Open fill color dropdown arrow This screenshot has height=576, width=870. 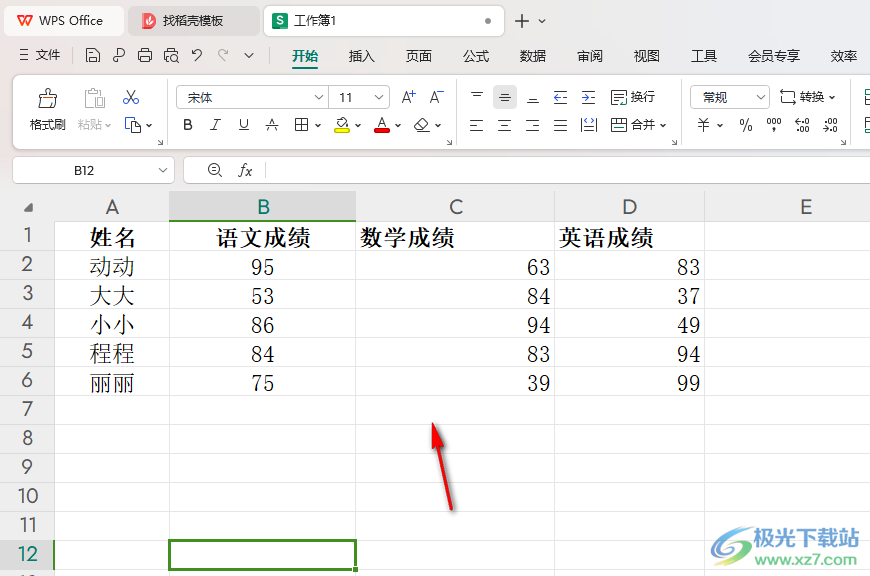click(358, 125)
